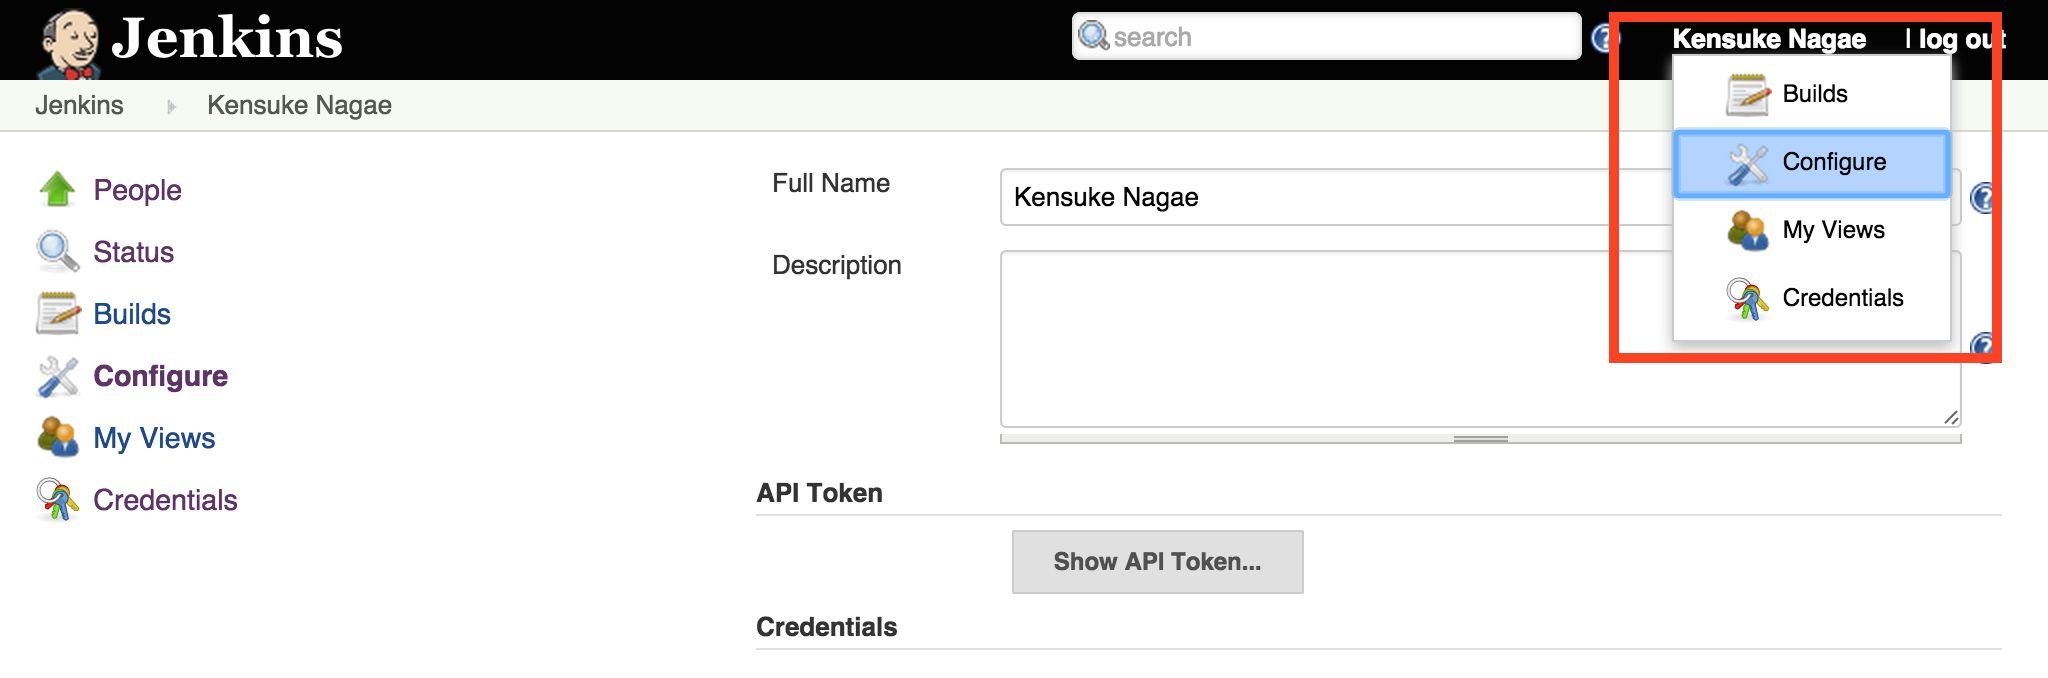Open Status link in sidebar
Screen dimensions: 2048x678
coord(133,252)
